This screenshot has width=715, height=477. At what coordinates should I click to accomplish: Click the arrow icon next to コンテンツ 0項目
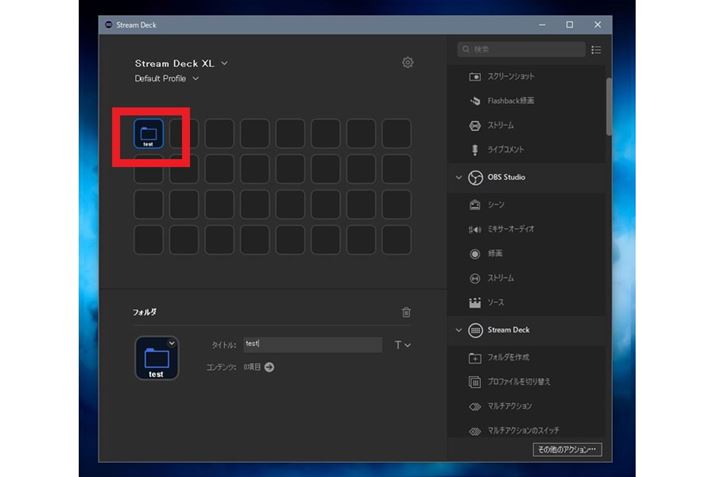point(269,367)
